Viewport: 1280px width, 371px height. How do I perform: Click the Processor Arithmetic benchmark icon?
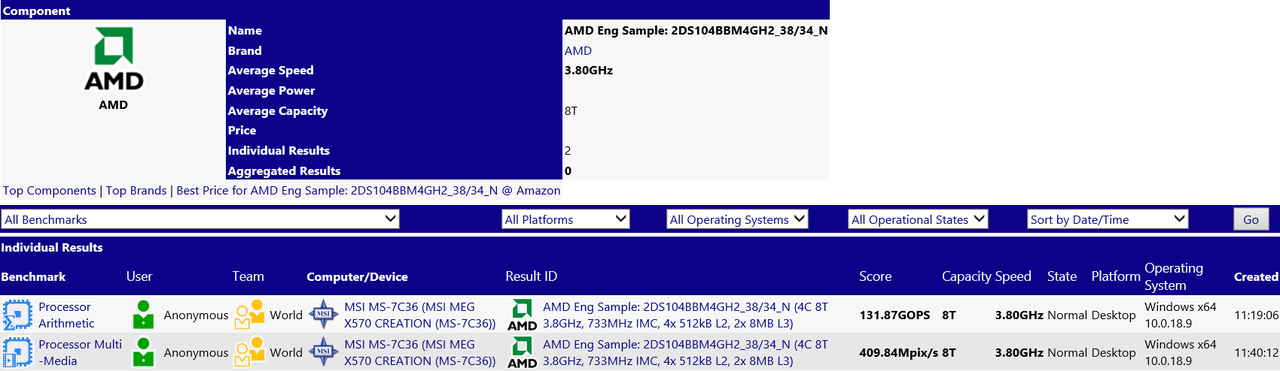coord(15,315)
